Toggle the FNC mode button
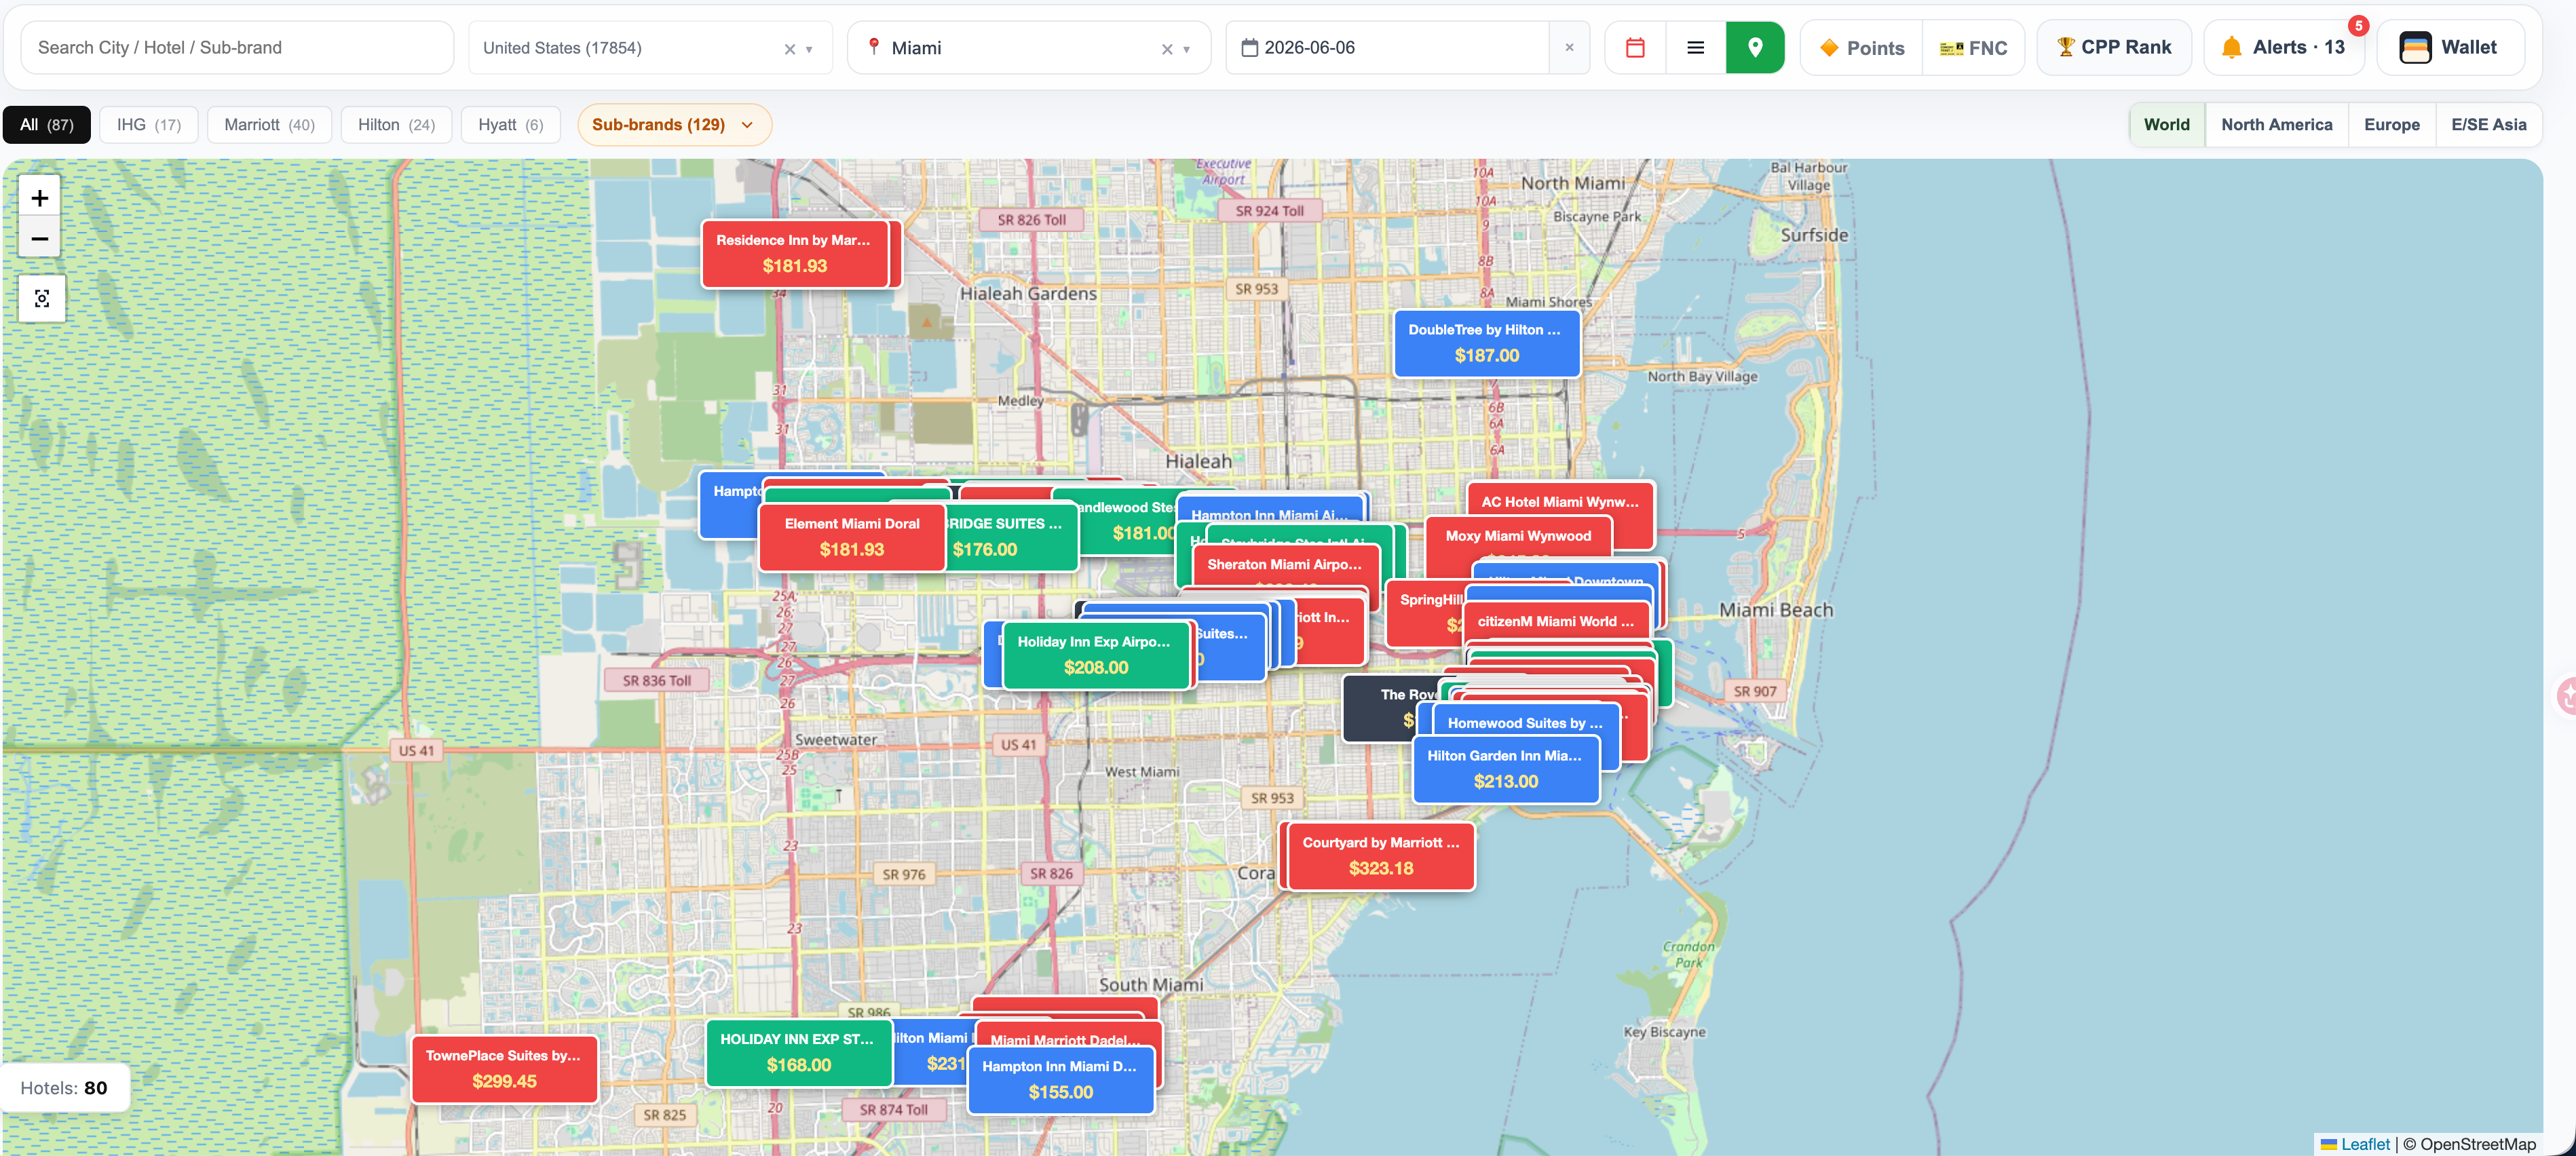This screenshot has height=1156, width=2576. pyautogui.click(x=1973, y=48)
